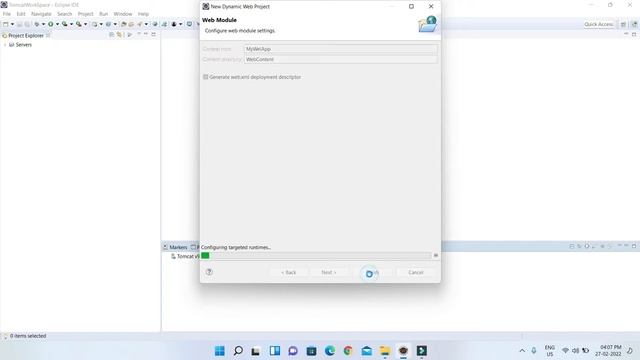Click the Eclipse icon in taskbar
Screen dimensions: 640x360
[403, 351]
